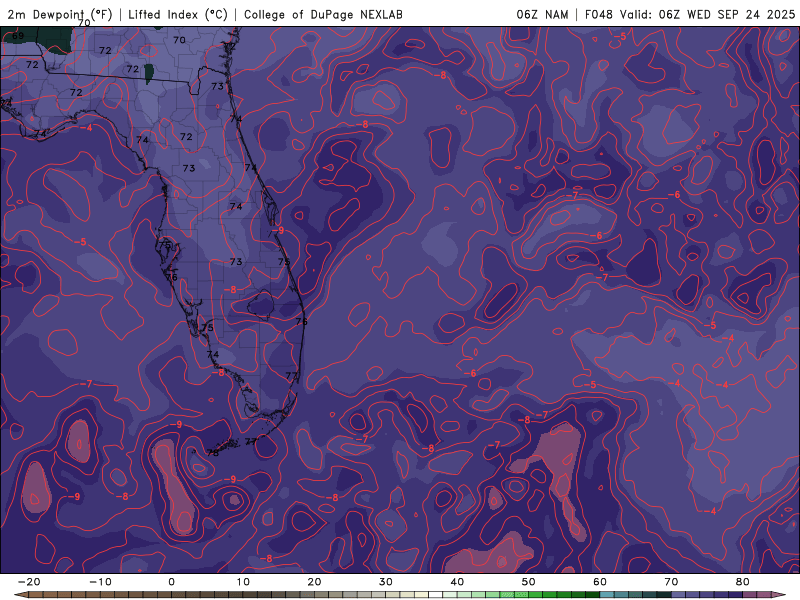Click the 69 dewpoint value on the map

(x=18, y=36)
